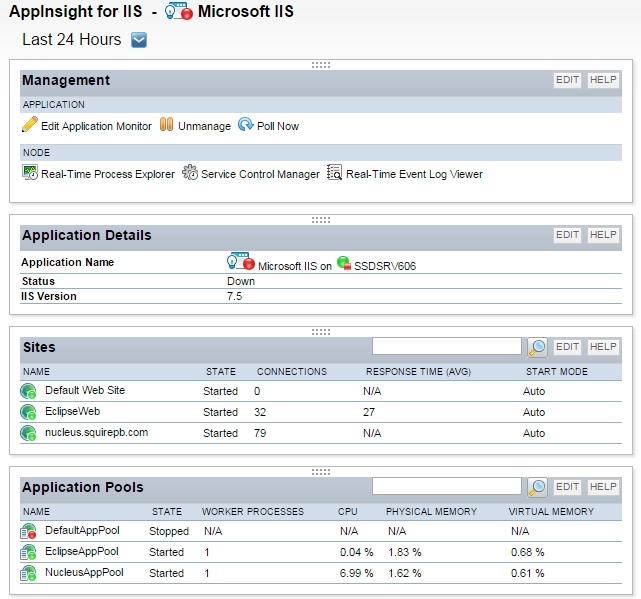641x599 pixels.
Task: Click the Real-Time Event Log Viewer icon
Action: [x=334, y=173]
